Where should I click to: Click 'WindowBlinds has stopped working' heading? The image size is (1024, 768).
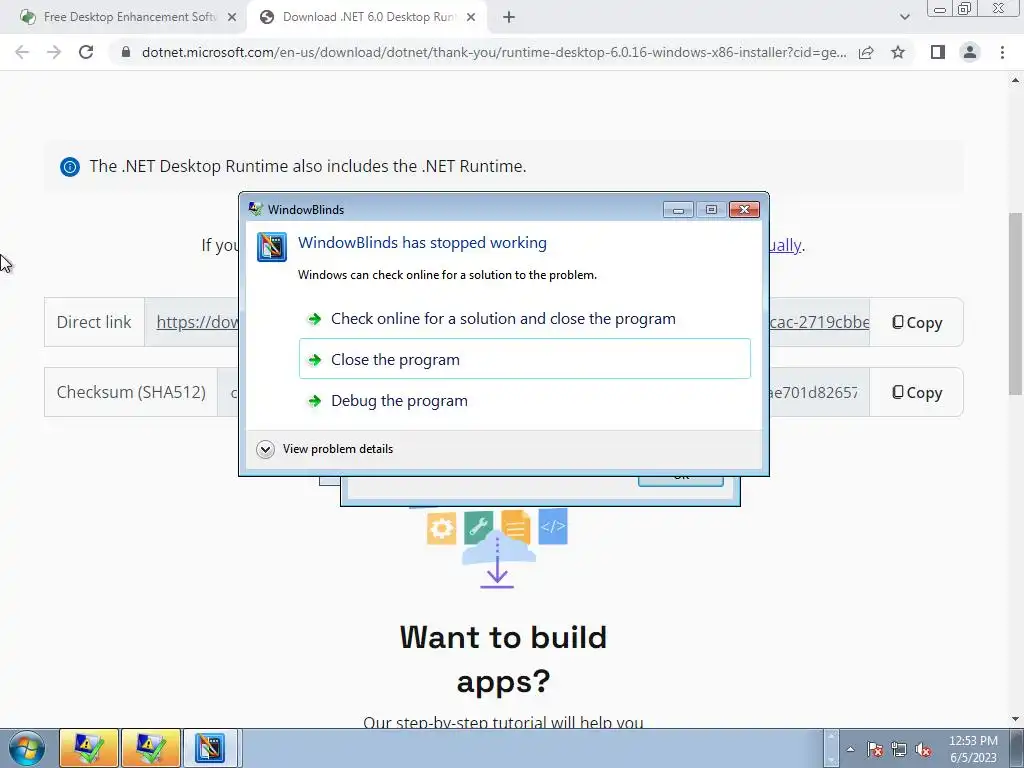coord(423,243)
